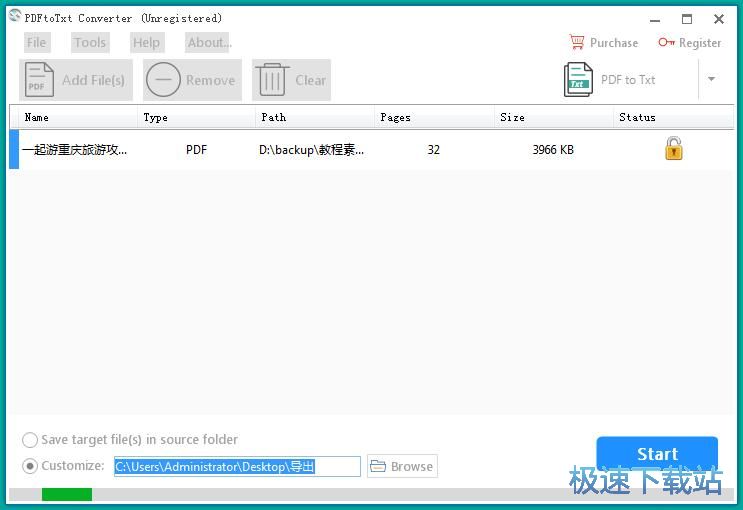
Task: Close the PDFtoTxt Converter window
Action: click(719, 19)
